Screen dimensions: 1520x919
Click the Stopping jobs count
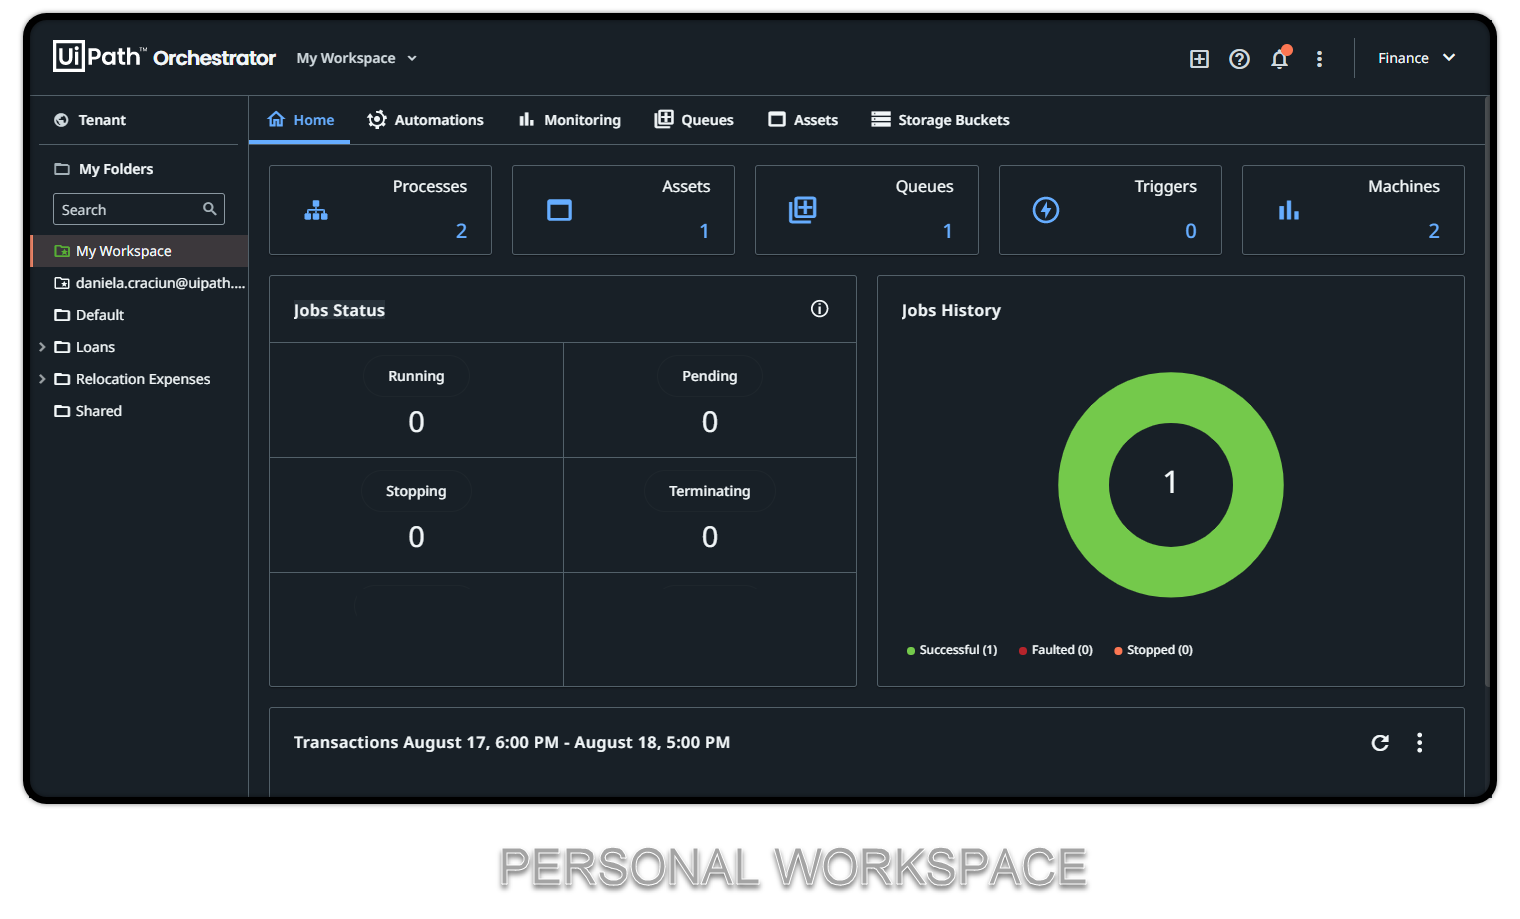pos(417,537)
